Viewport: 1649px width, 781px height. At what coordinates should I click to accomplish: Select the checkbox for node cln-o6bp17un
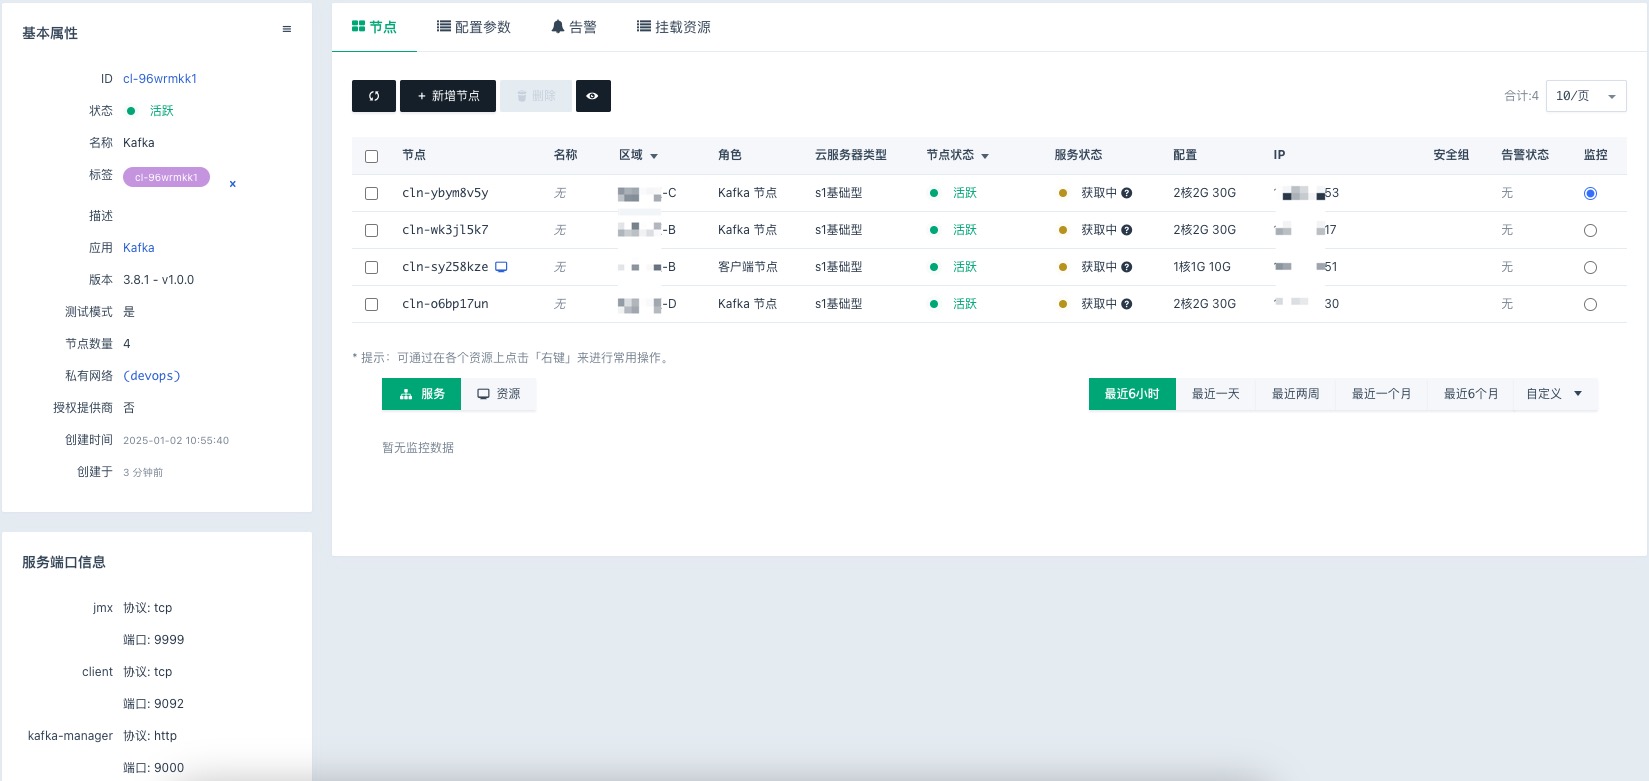pos(372,304)
